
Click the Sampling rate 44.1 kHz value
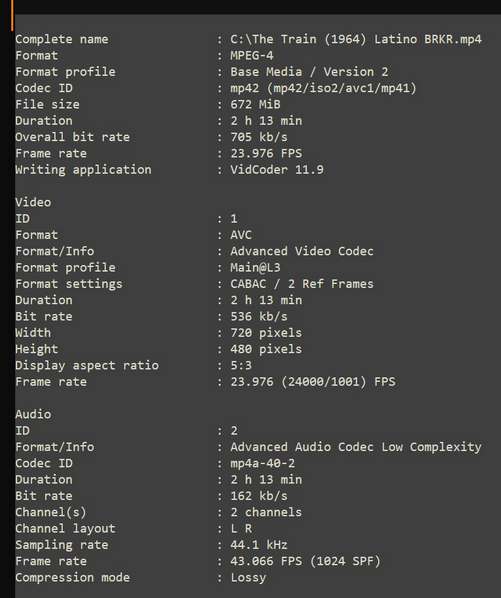click(259, 545)
